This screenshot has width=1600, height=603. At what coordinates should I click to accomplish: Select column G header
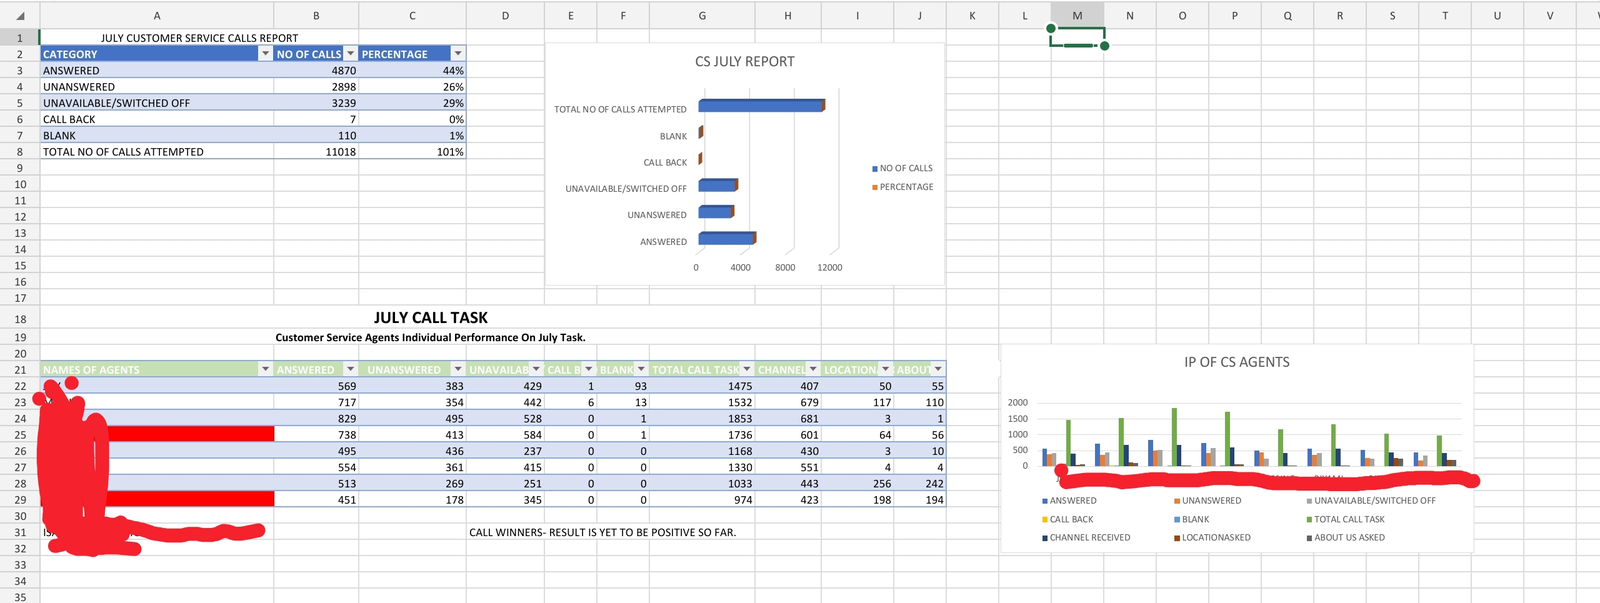pyautogui.click(x=702, y=16)
